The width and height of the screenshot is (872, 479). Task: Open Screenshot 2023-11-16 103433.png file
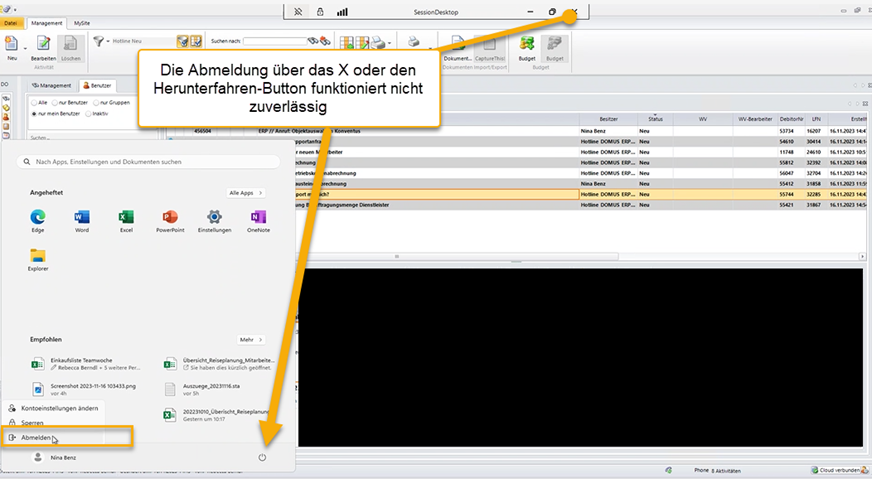(85, 389)
